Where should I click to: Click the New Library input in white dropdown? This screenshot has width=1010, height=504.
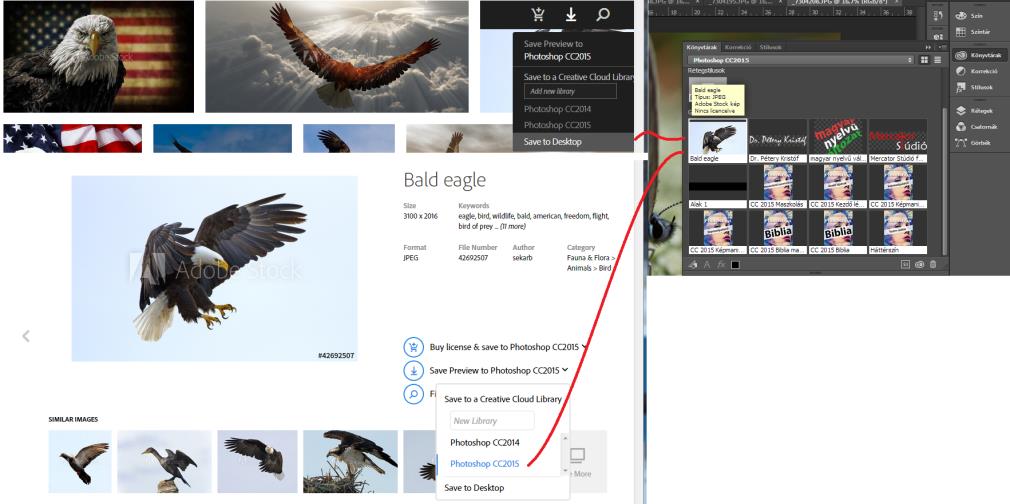click(x=491, y=421)
